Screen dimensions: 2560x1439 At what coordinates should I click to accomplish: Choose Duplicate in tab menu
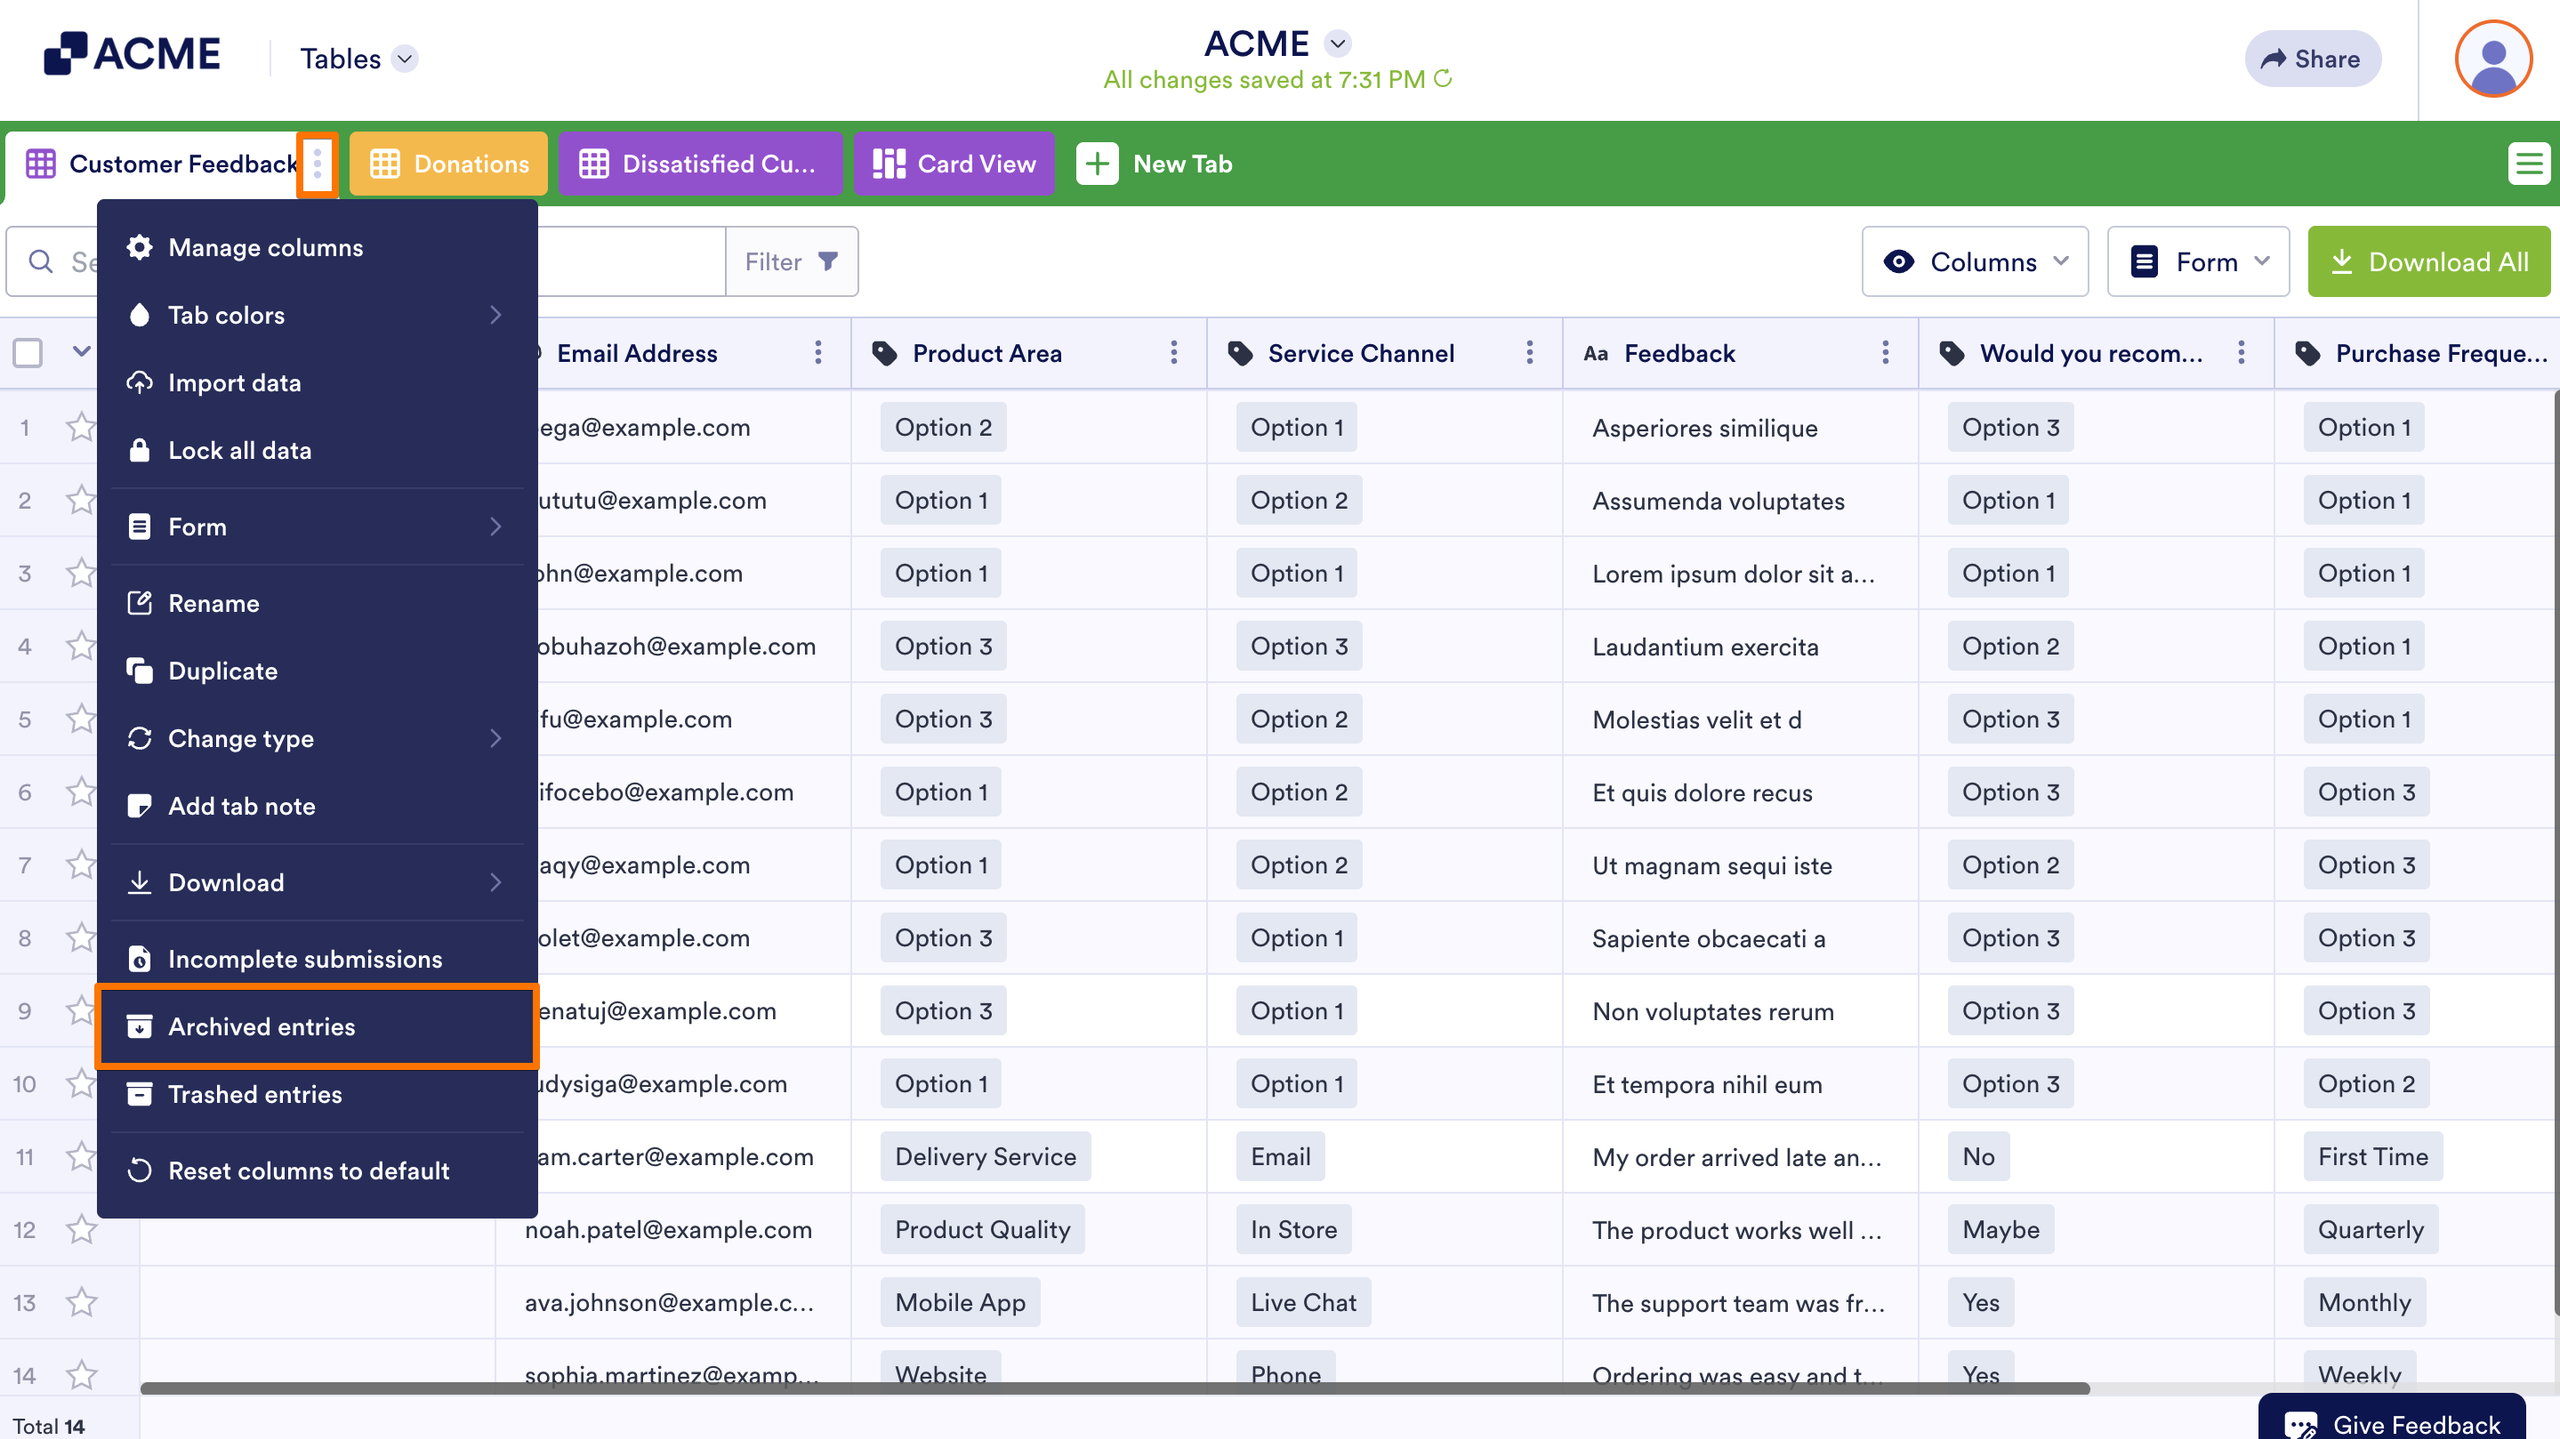(x=317, y=671)
